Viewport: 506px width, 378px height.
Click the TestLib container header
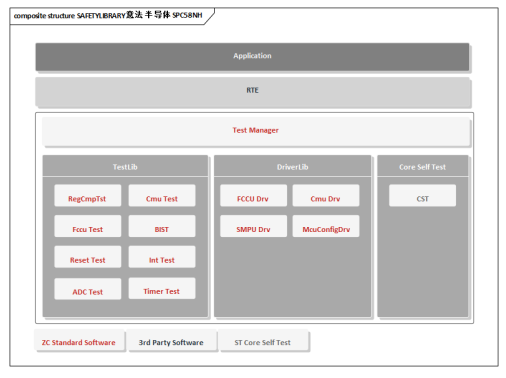[x=125, y=166]
